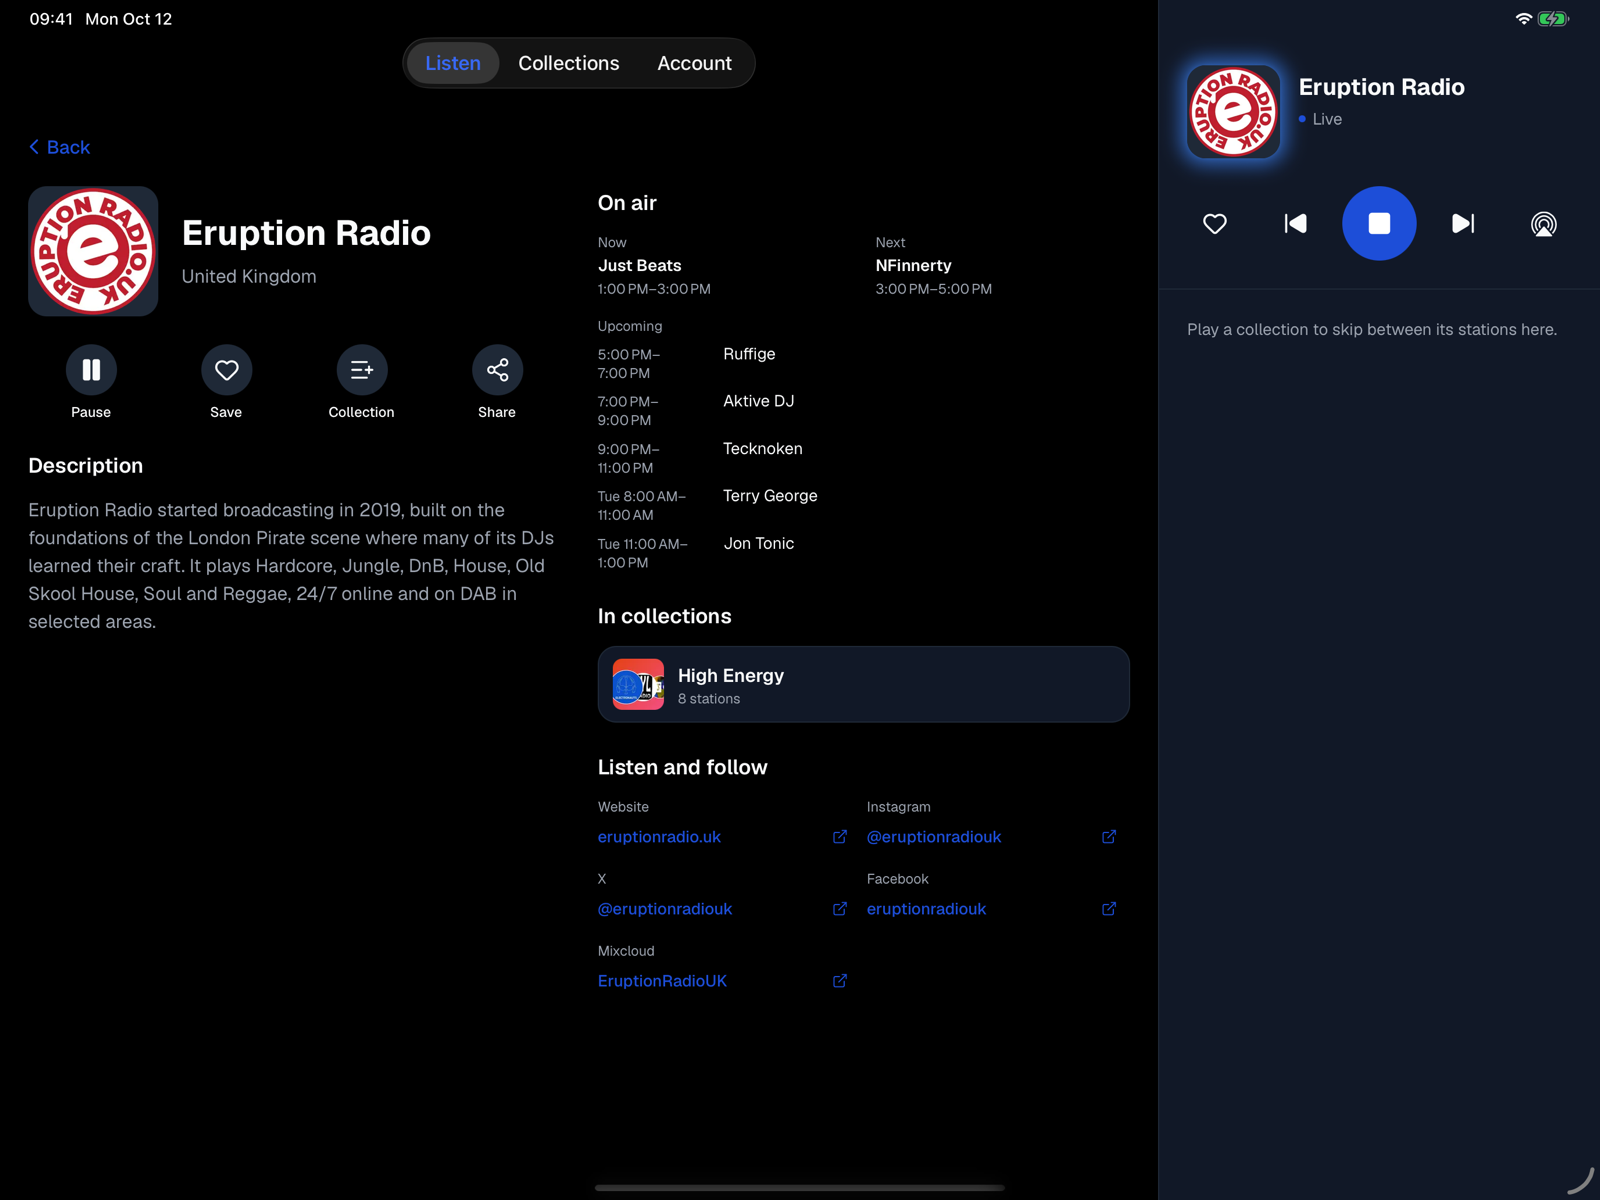Open the Collections tab

coord(569,63)
